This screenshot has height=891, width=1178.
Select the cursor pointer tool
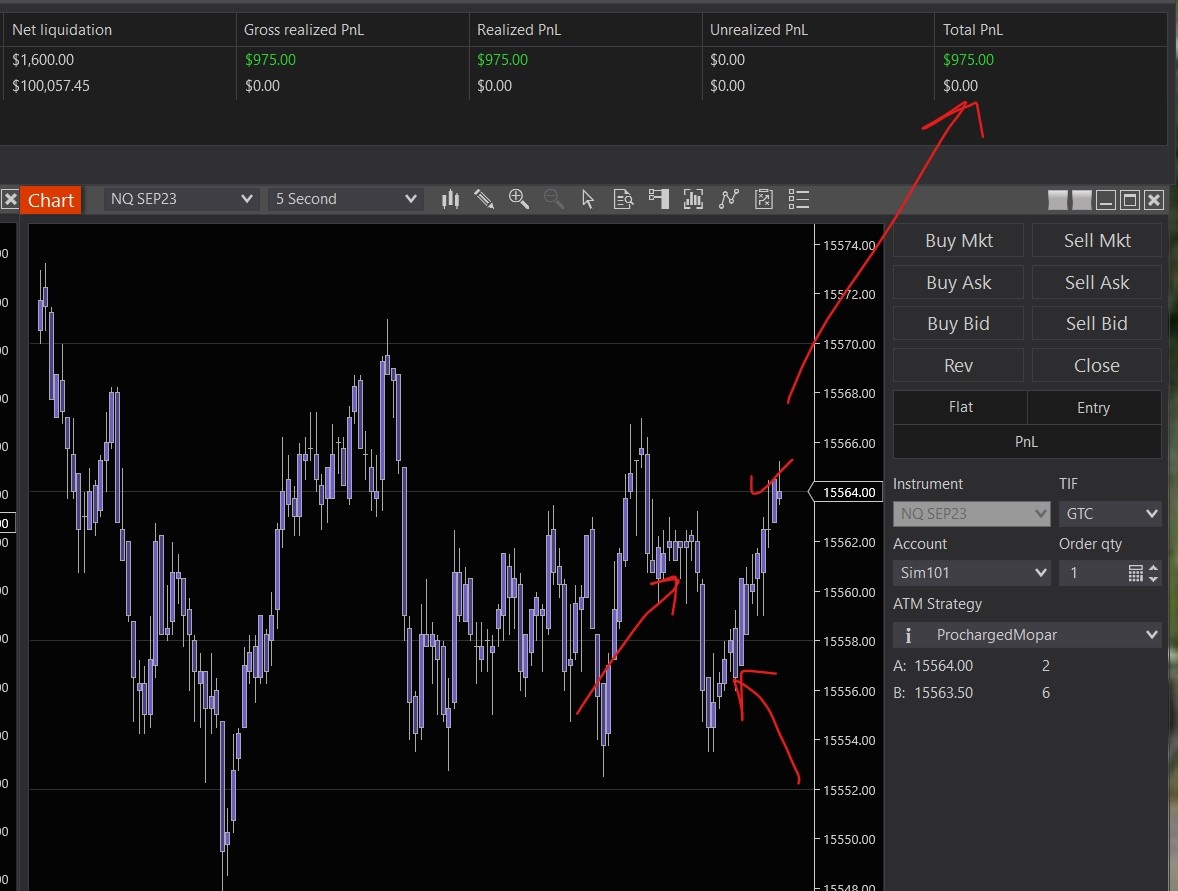pos(588,199)
